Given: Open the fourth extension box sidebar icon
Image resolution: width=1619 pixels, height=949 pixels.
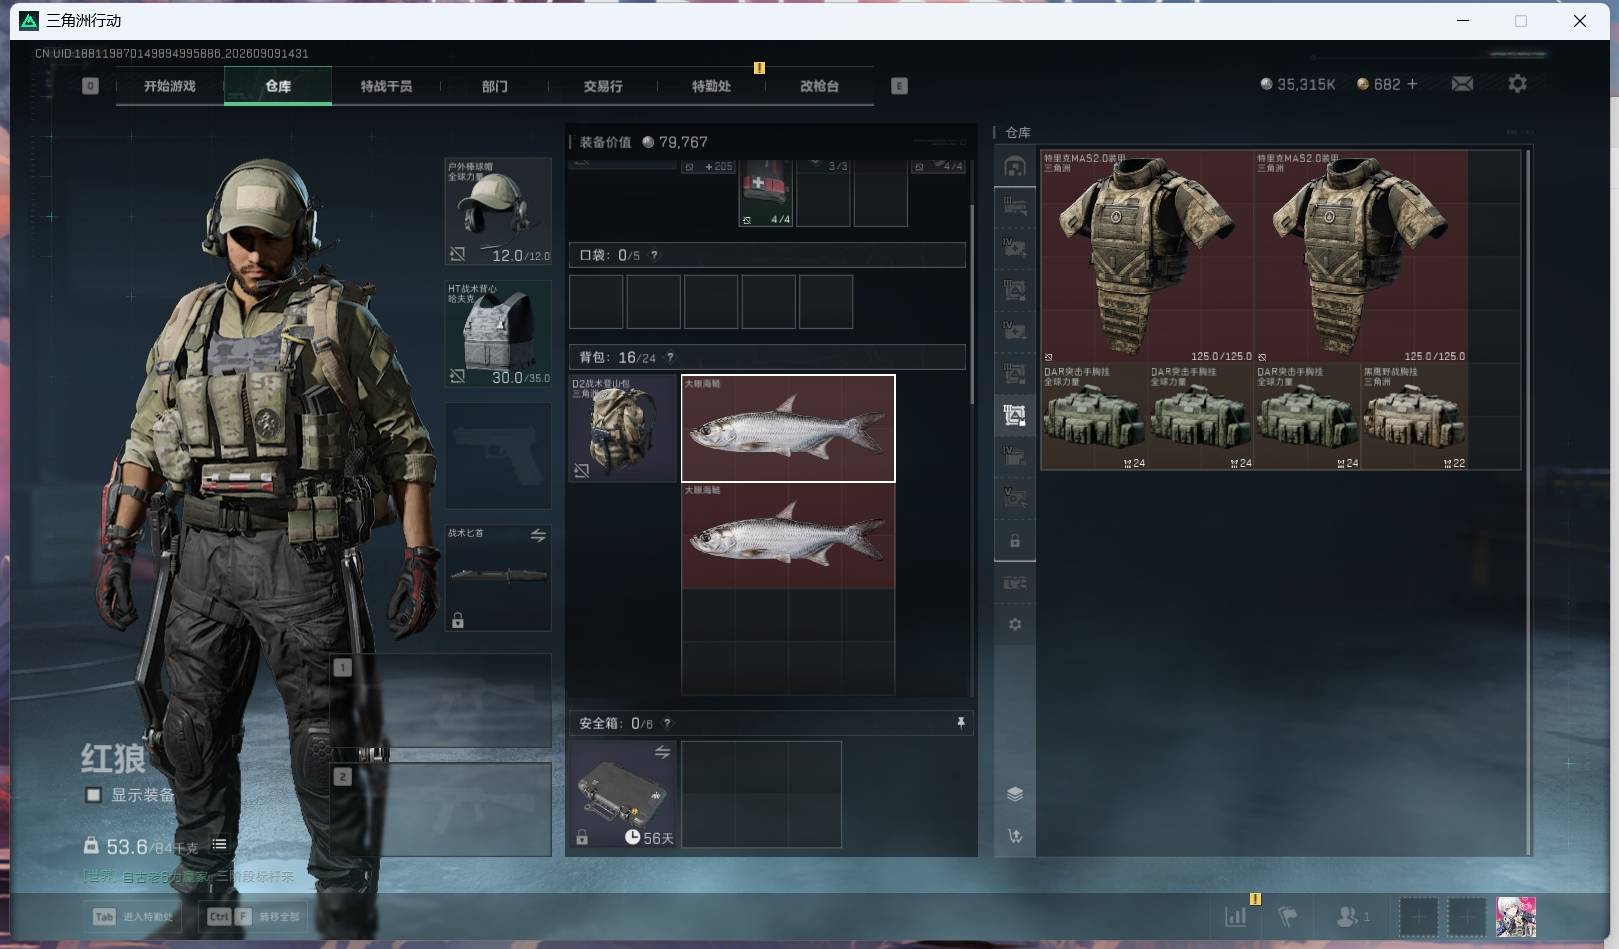Looking at the screenshot, I should click(x=1015, y=331).
